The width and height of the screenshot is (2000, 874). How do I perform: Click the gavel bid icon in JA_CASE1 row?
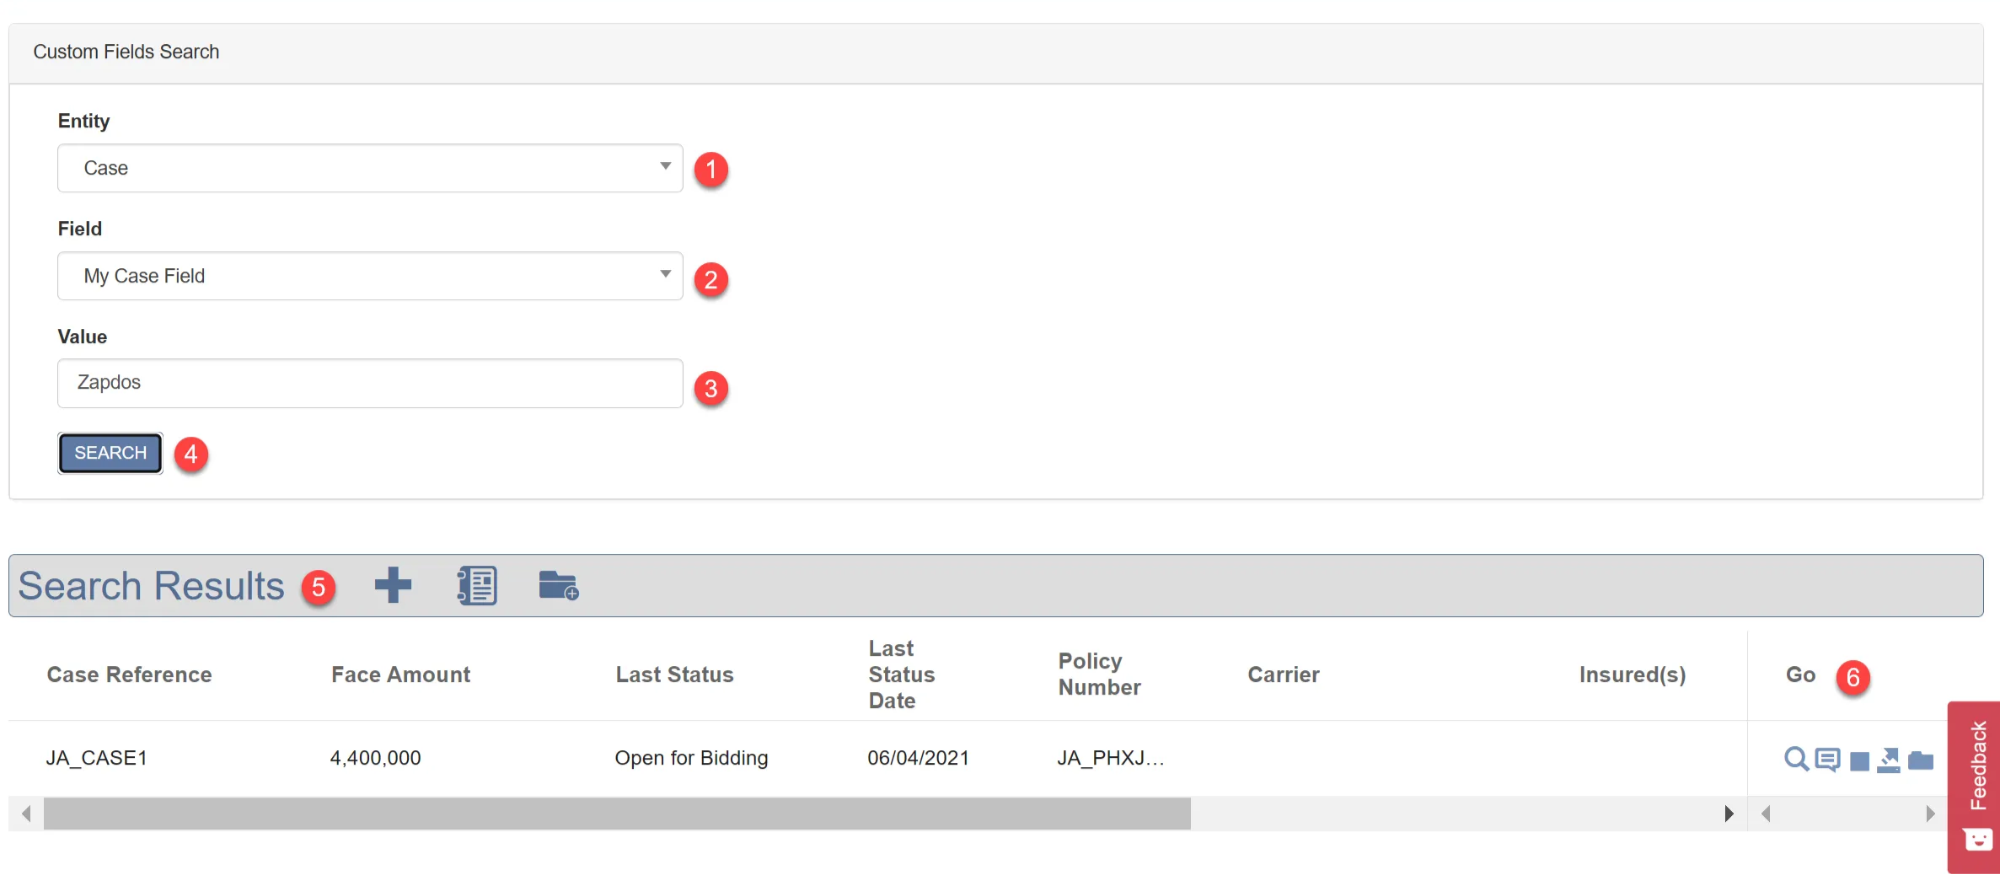pyautogui.click(x=1889, y=760)
